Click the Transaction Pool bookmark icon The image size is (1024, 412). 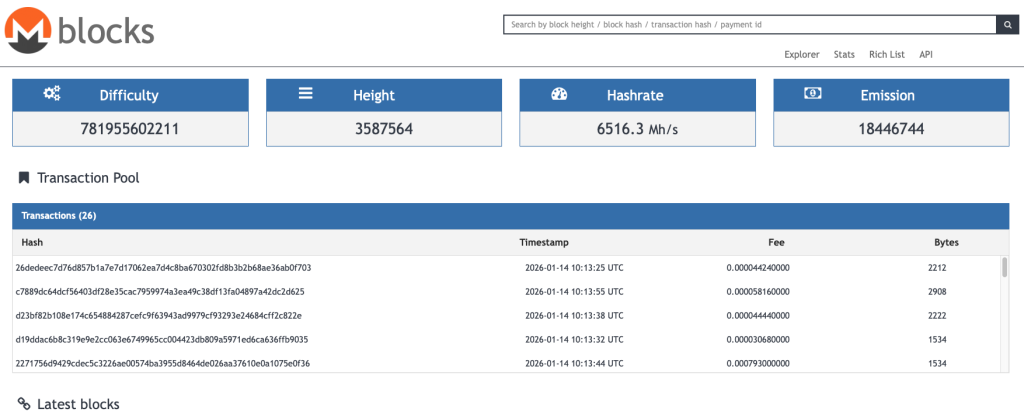coord(24,178)
